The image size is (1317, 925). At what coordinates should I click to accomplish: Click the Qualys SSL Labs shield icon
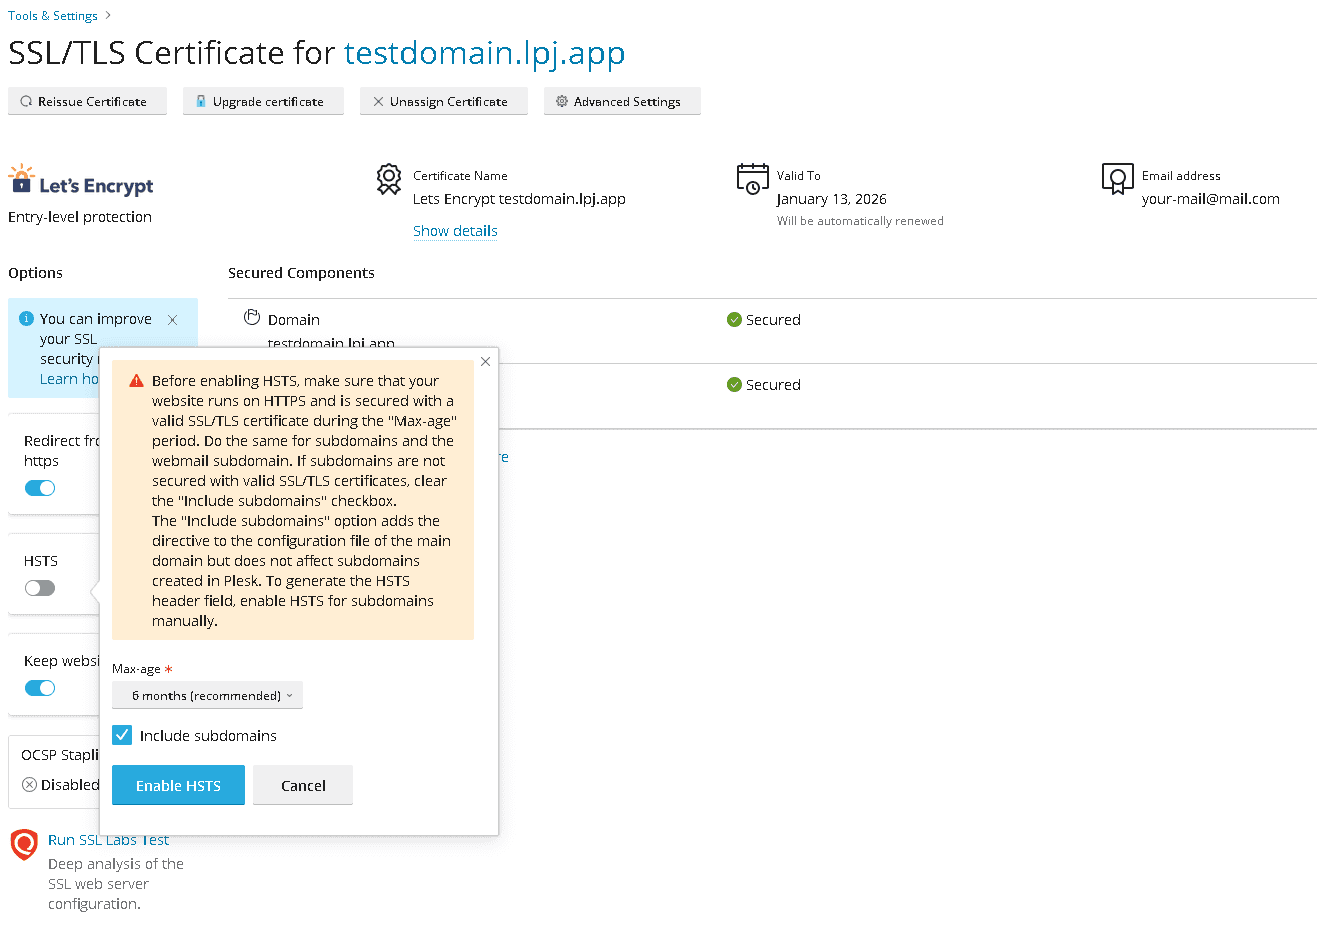pyautogui.click(x=24, y=844)
